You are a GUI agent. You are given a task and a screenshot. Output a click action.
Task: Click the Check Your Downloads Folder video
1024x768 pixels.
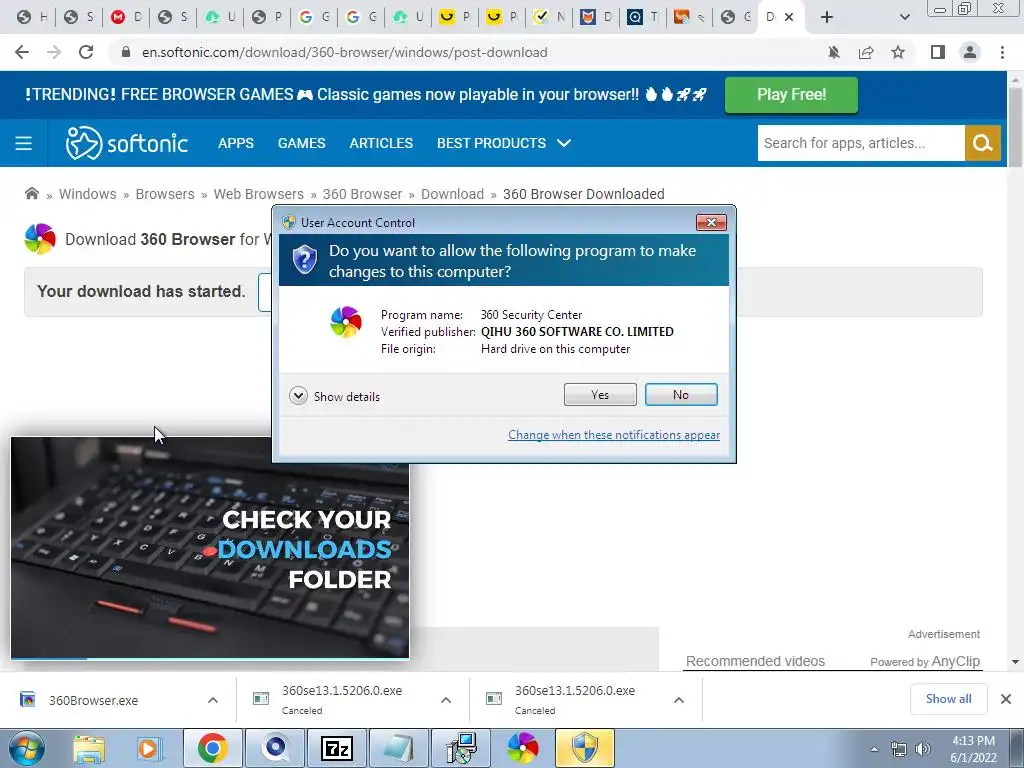210,548
